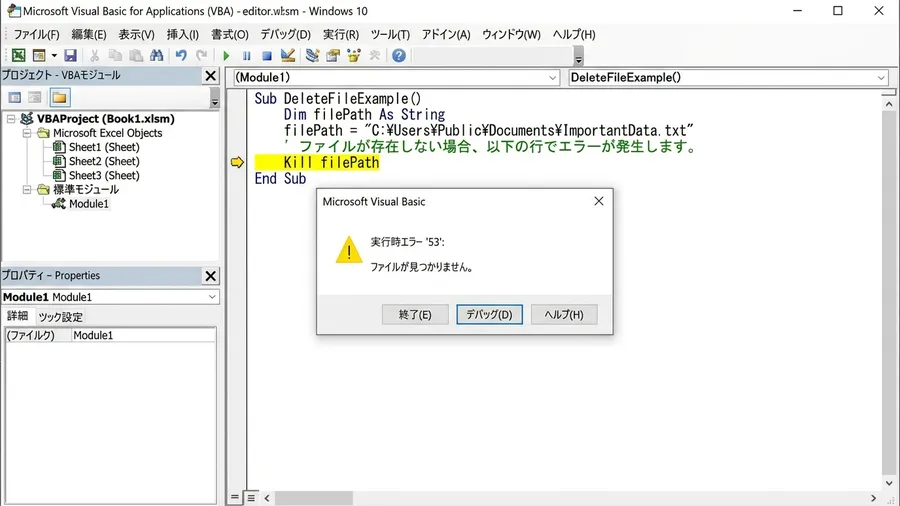This screenshot has width=900, height=506.
Task: Open the ファイル(F) menu
Action: tap(36, 34)
